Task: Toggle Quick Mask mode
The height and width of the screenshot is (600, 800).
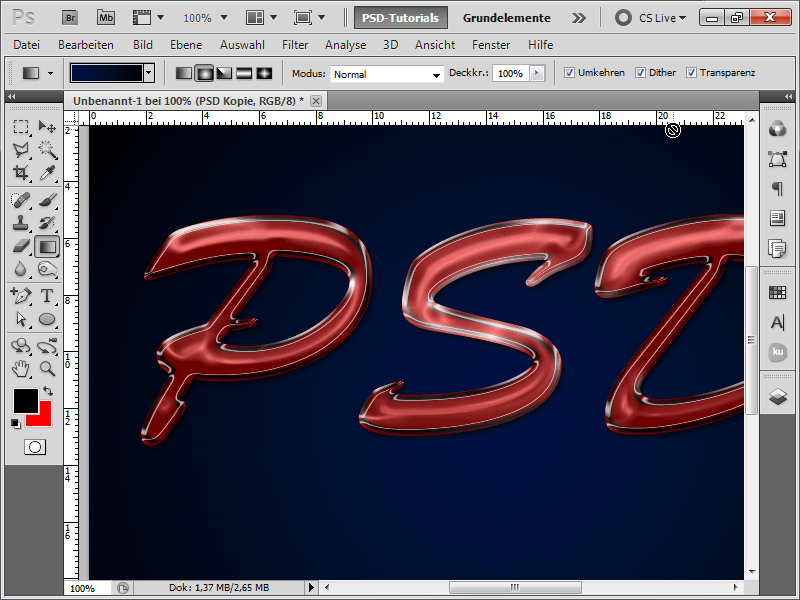Action: coord(35,447)
